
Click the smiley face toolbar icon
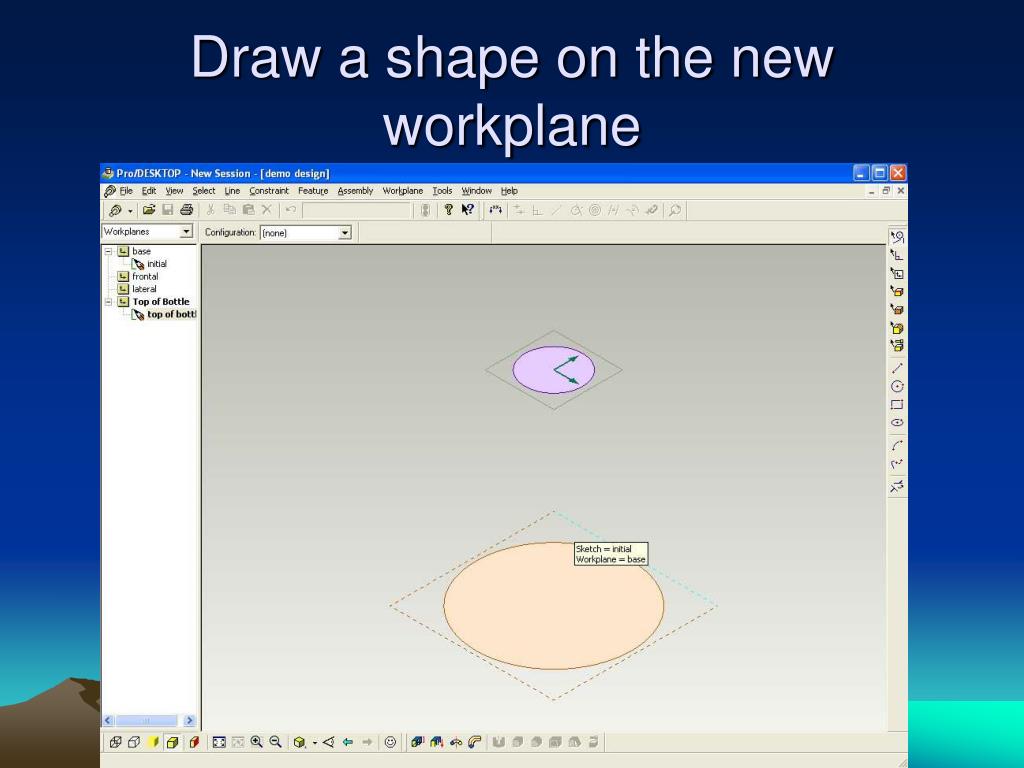point(391,742)
